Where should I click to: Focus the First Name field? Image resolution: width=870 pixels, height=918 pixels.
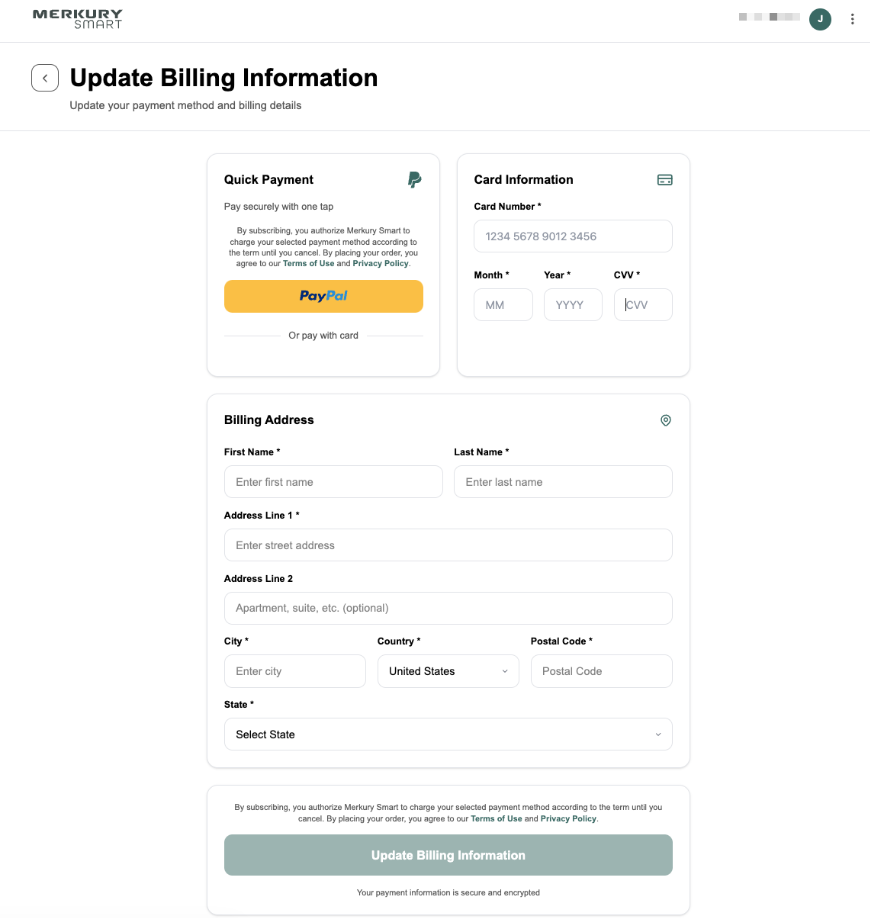(333, 482)
